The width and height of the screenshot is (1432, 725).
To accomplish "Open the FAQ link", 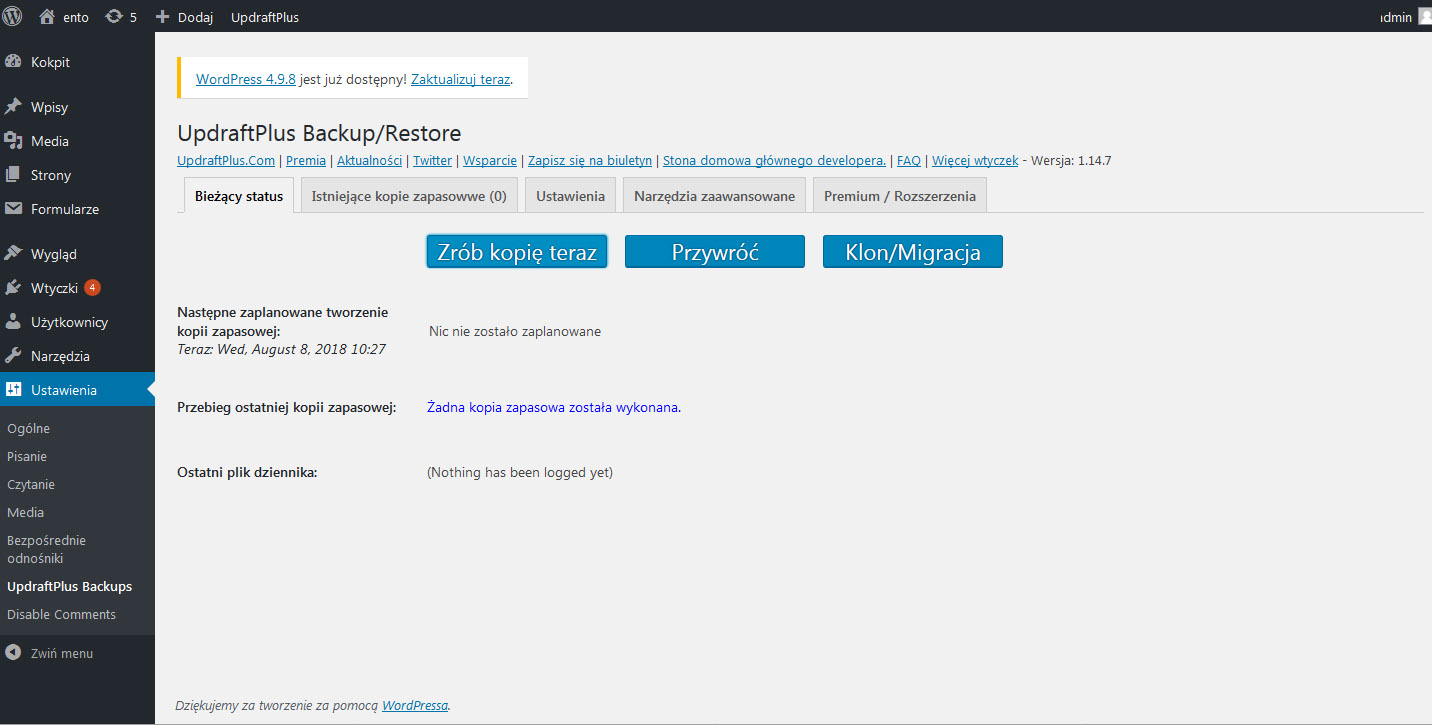I will tap(909, 160).
